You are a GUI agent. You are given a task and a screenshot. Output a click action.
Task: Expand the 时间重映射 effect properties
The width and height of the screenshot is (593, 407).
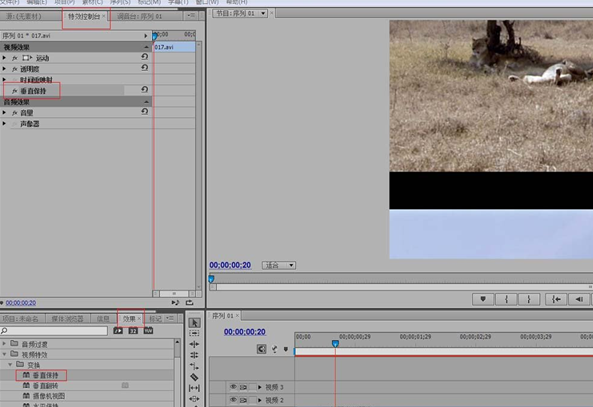coord(4,80)
